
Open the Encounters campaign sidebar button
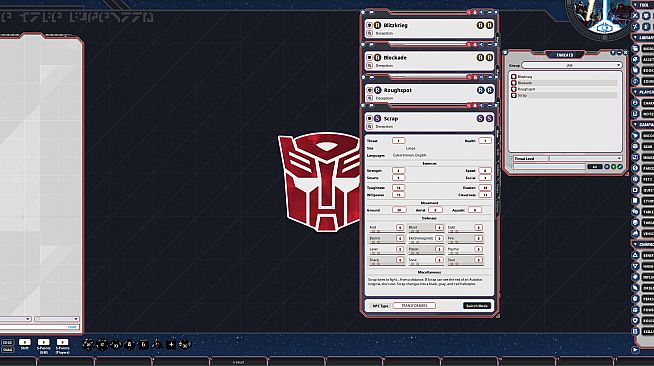pos(644,136)
